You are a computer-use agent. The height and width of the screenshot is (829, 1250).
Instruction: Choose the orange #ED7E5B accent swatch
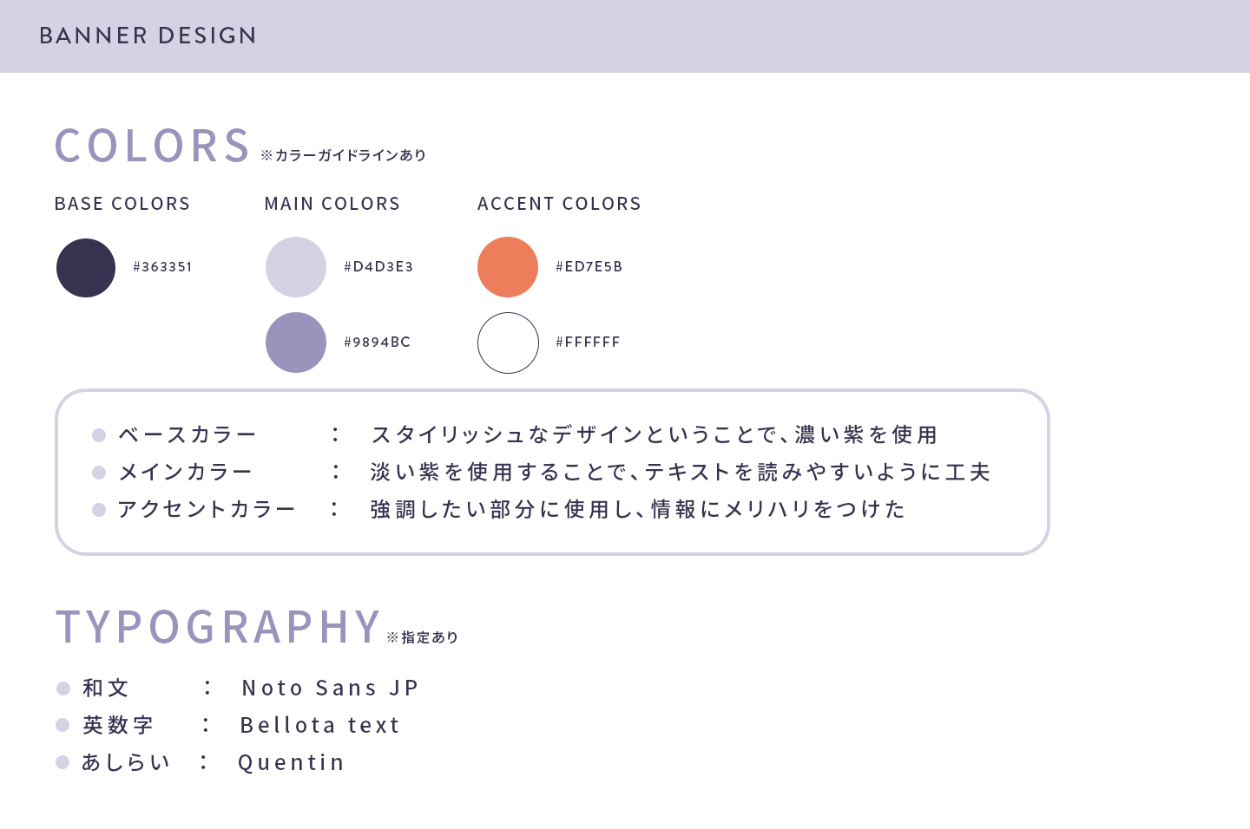point(508,267)
